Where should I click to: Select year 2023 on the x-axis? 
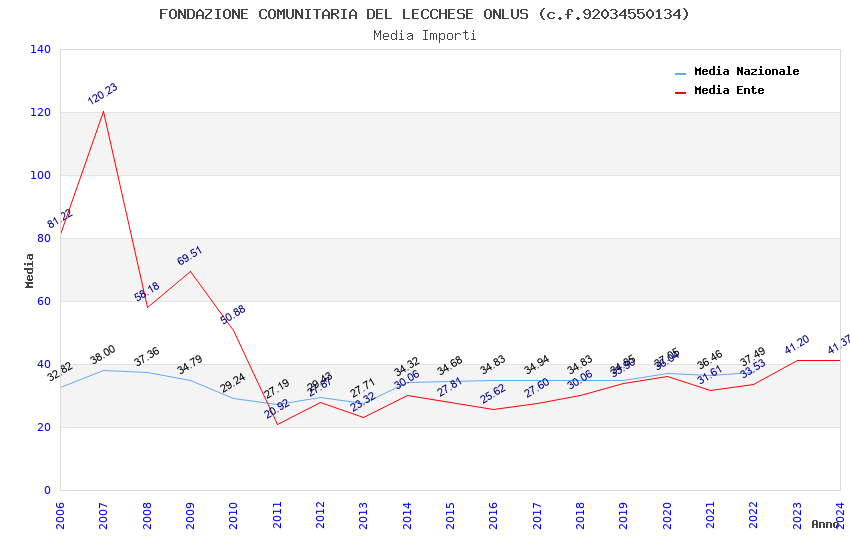[797, 515]
